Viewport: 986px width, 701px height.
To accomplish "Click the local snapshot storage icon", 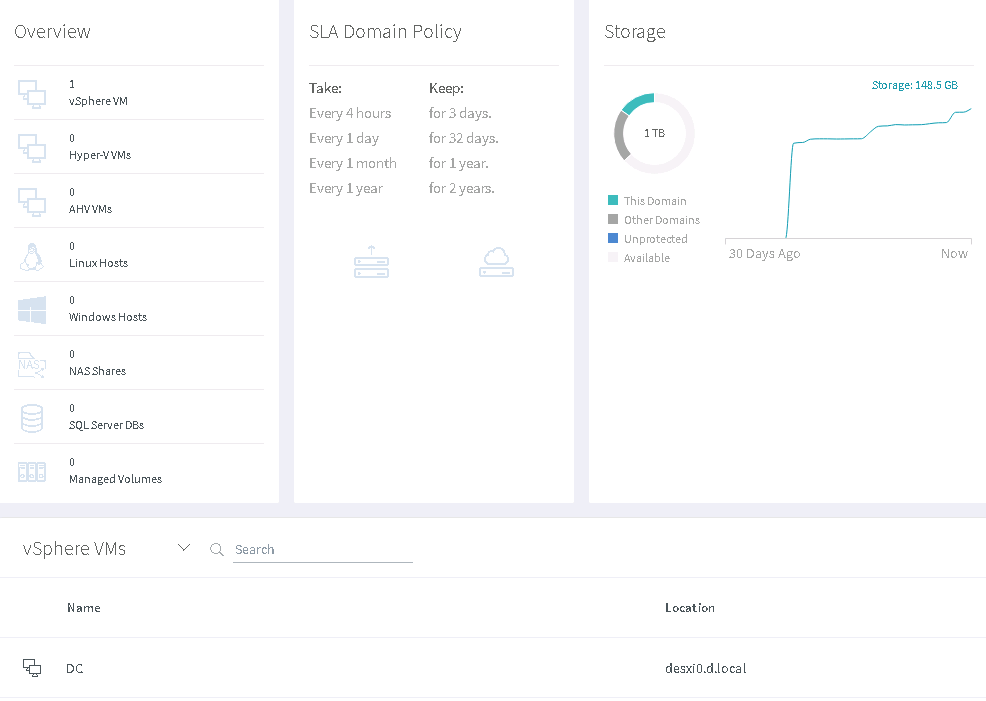I will click(x=371, y=262).
